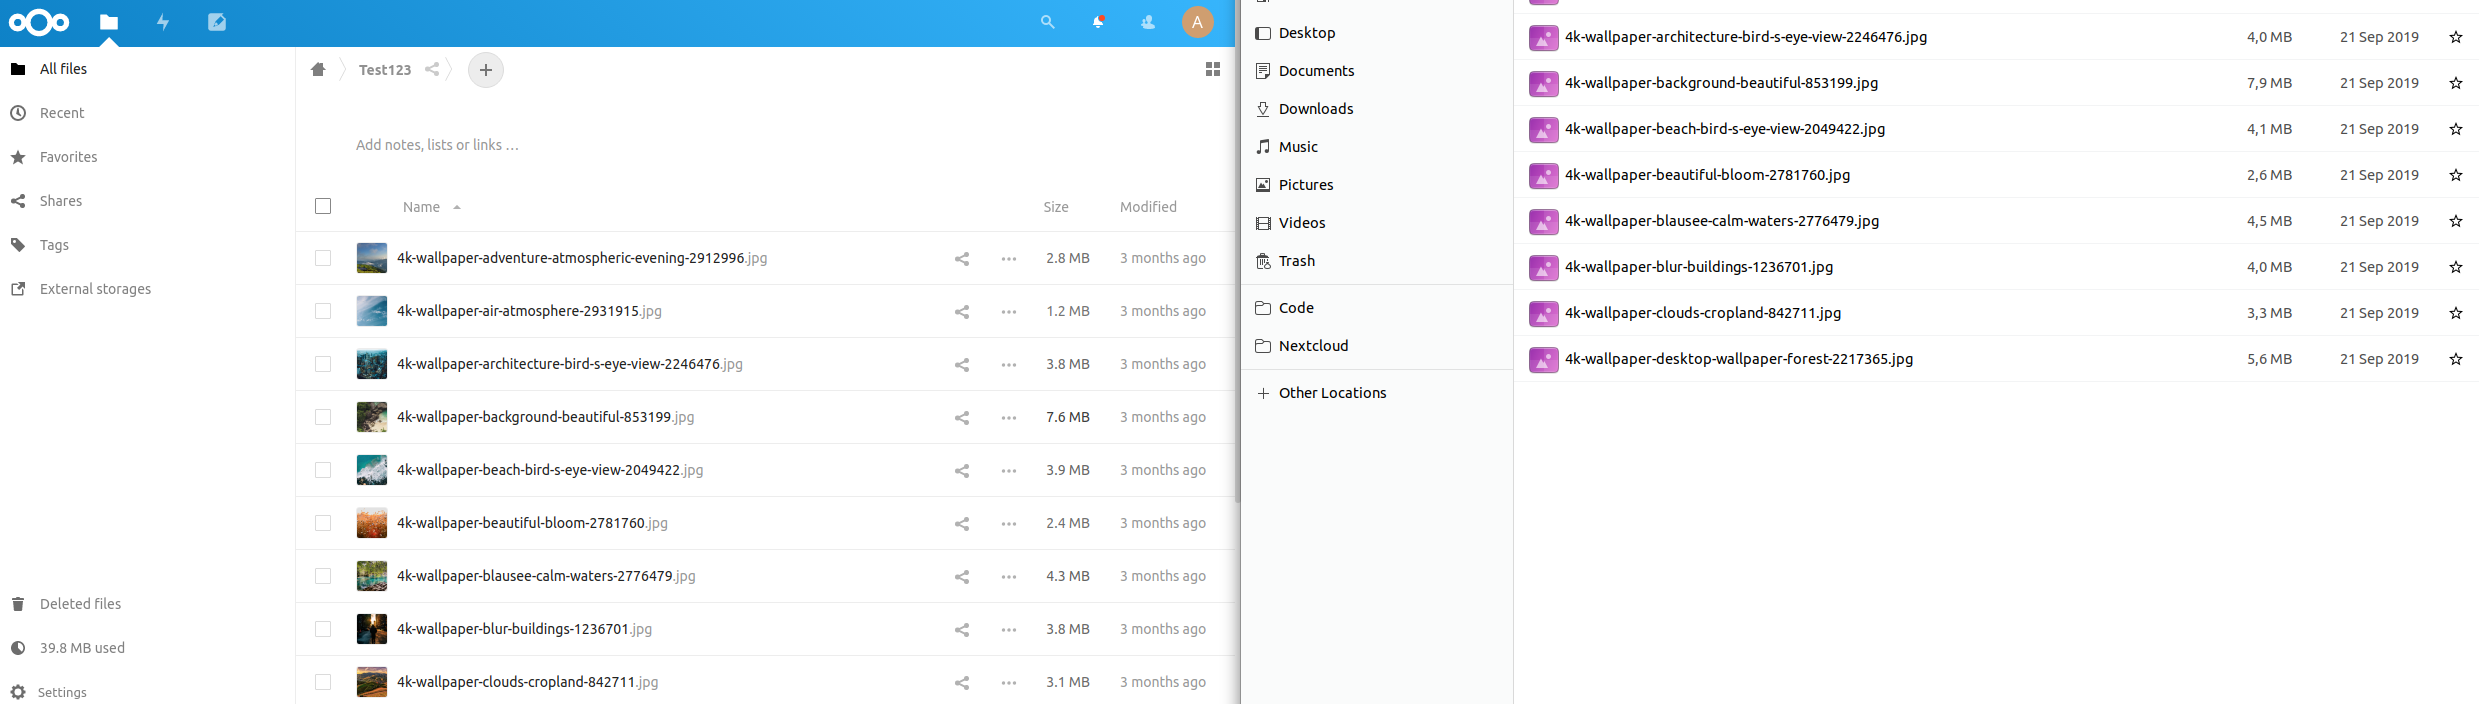Image resolution: width=2479 pixels, height=704 pixels.
Task: Open the Files app icon in header
Action: 109,22
